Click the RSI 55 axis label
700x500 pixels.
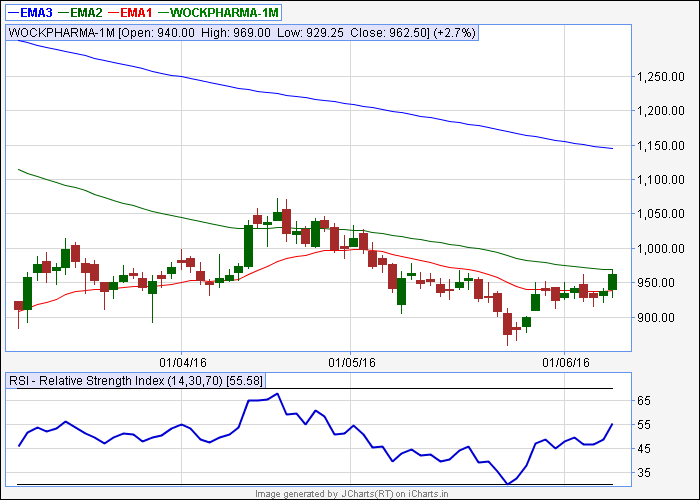[643, 425]
